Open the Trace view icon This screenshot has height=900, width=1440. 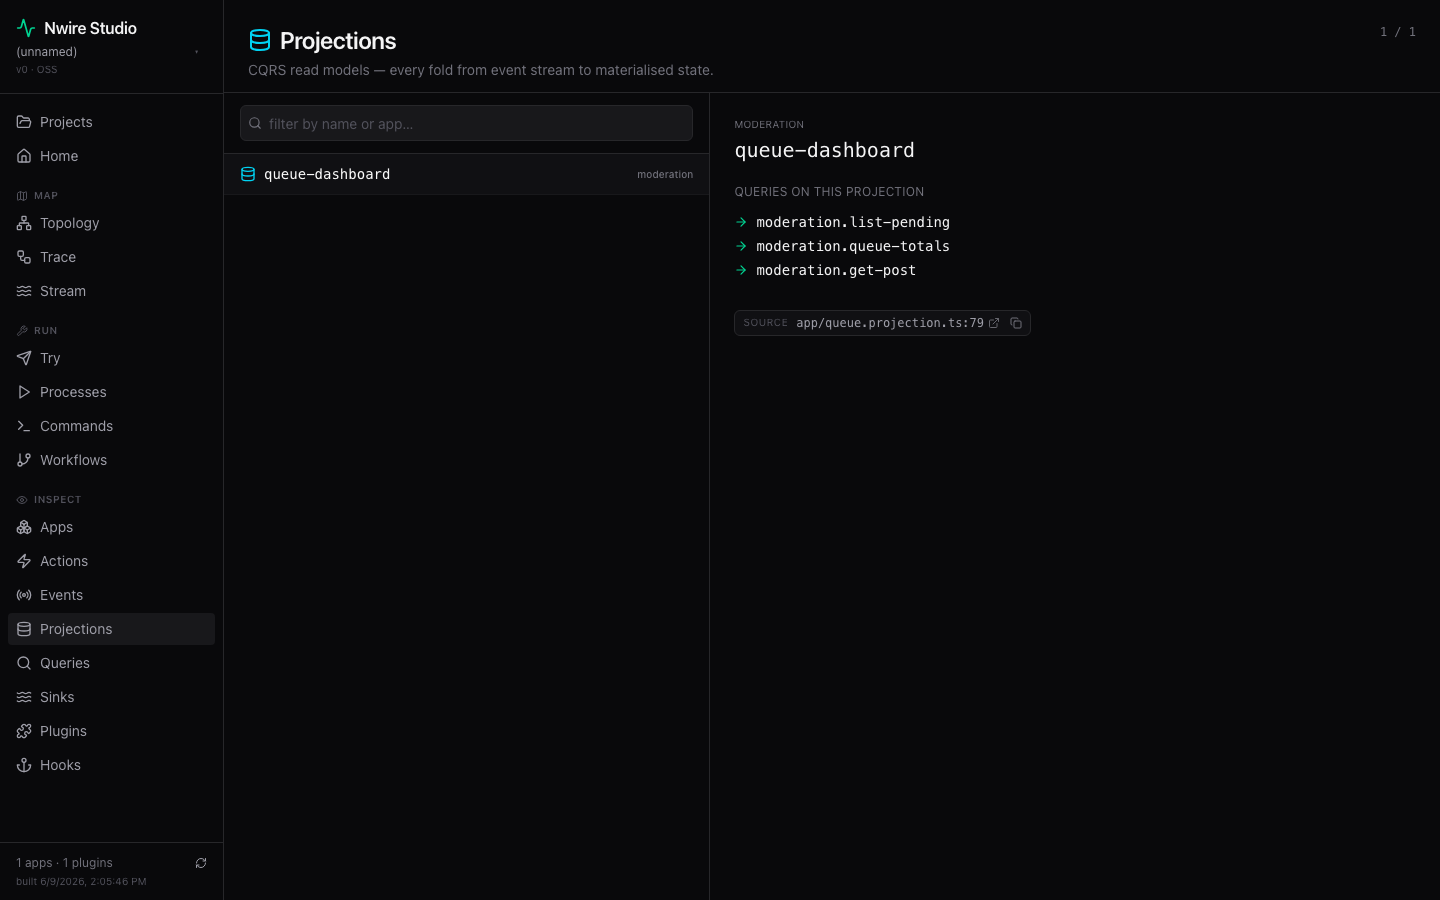(24, 257)
